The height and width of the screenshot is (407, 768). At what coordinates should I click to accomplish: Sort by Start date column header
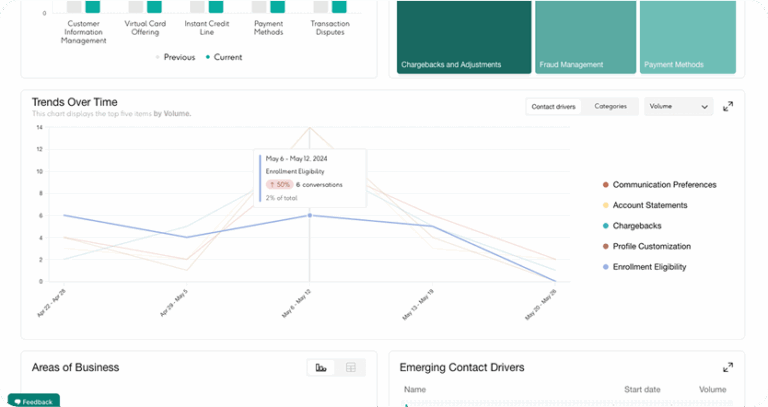[x=642, y=390]
